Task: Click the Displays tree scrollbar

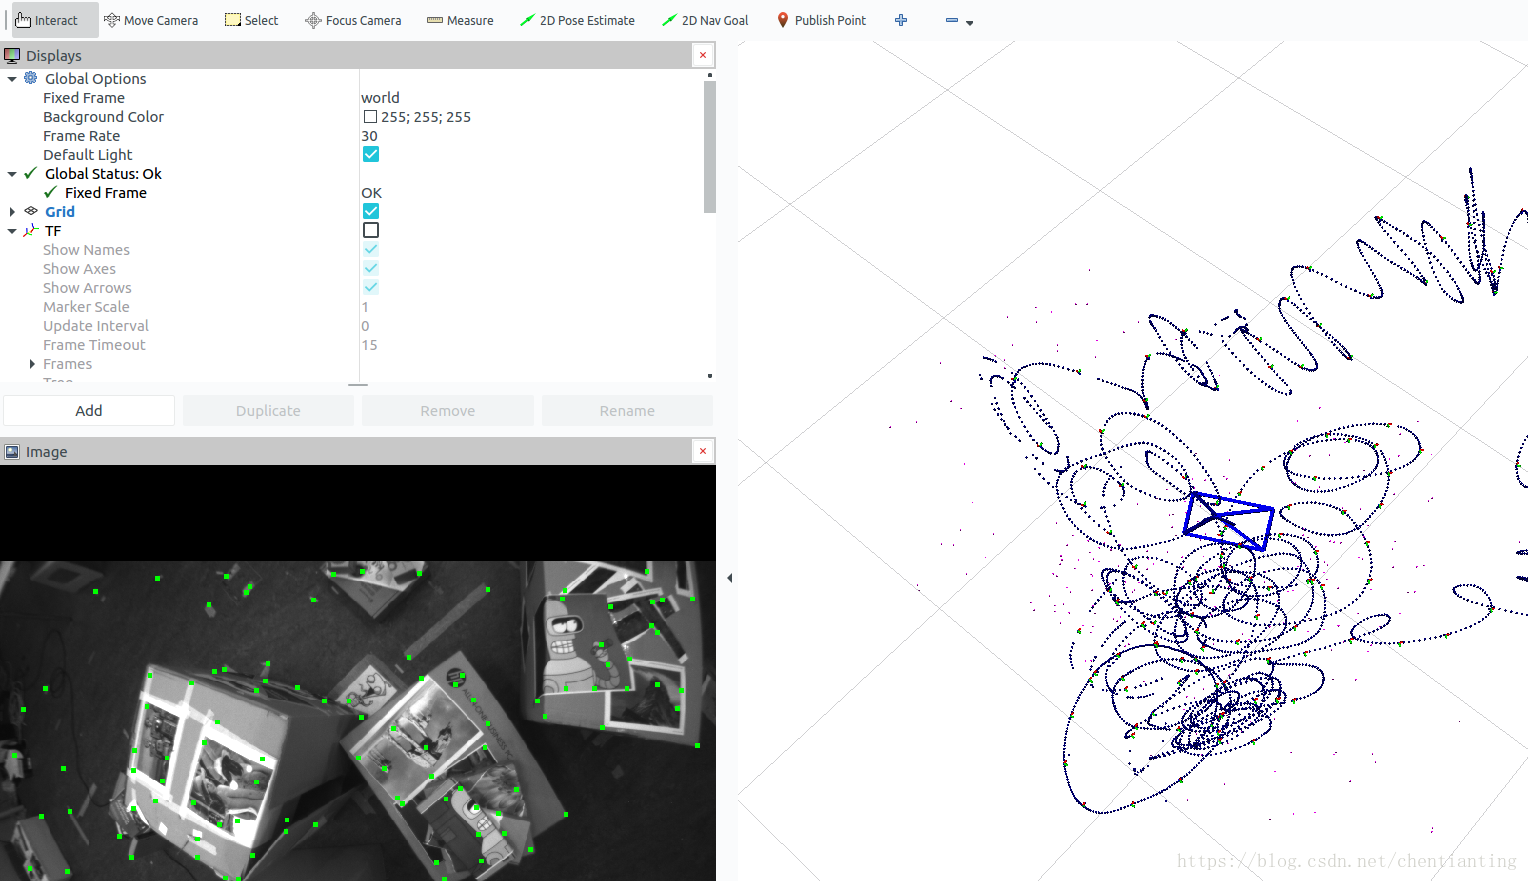Action: (710, 147)
